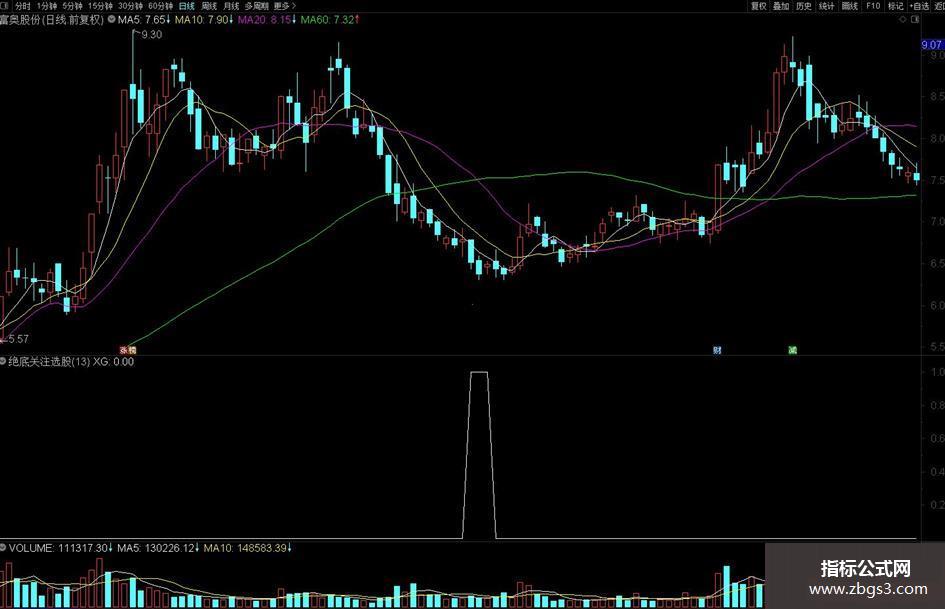The height and width of the screenshot is (609, 945).
Task: Switch to the 周线 weekly chart tab
Action: [x=209, y=5]
